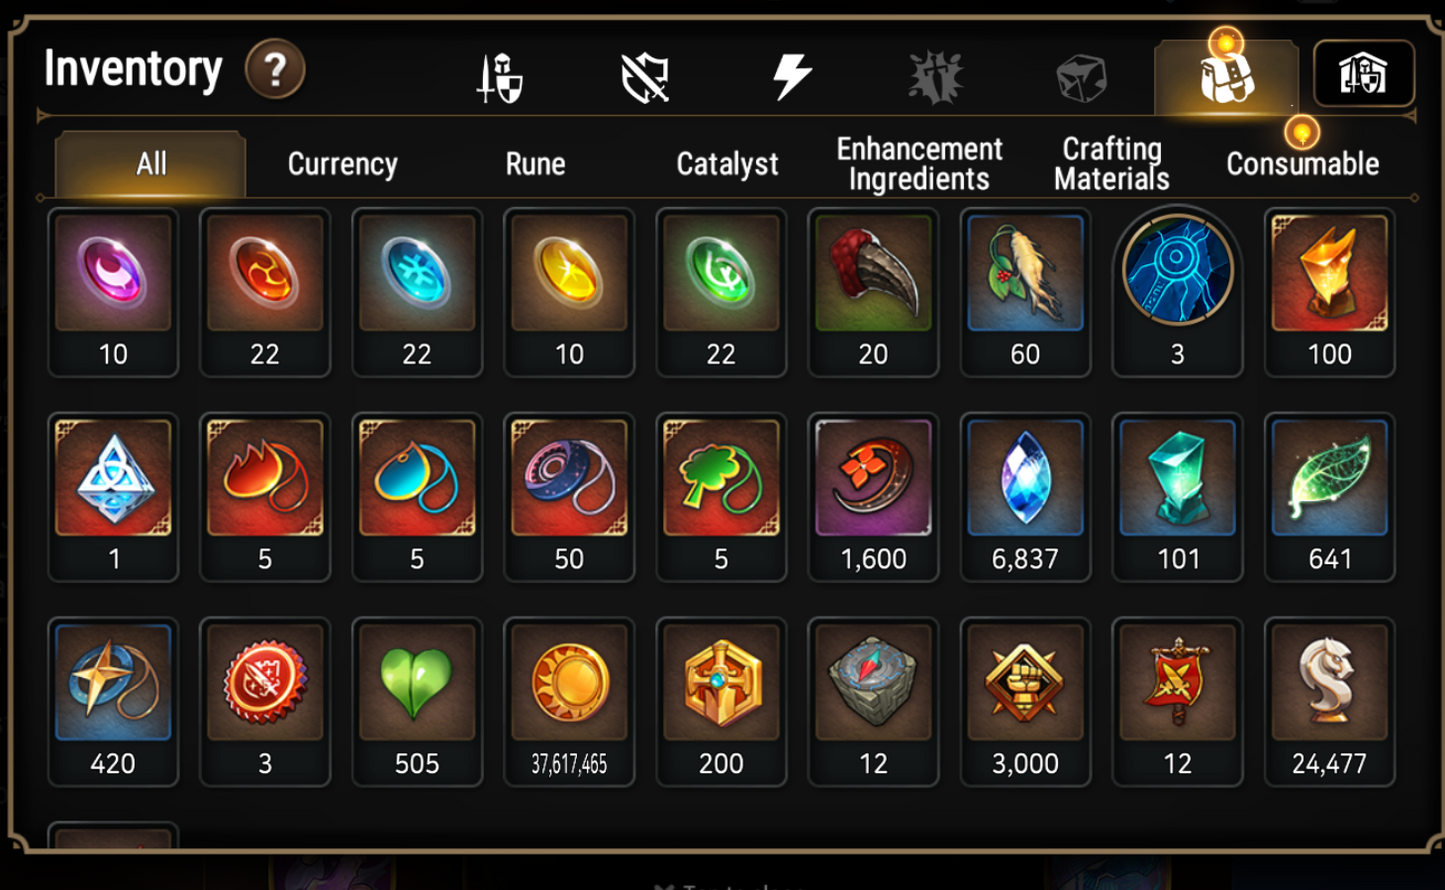Select the sword and shield equipment icon
The image size is (1445, 890).
click(500, 78)
